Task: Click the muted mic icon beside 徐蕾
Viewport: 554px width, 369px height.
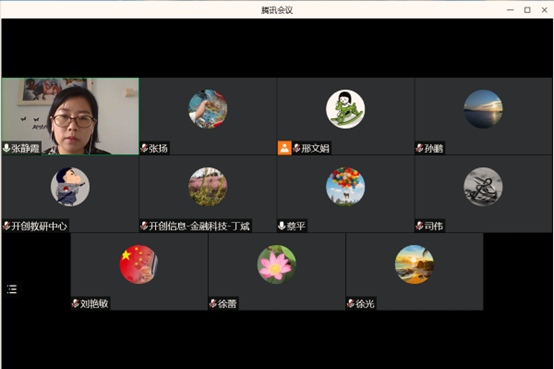Action: point(213,303)
